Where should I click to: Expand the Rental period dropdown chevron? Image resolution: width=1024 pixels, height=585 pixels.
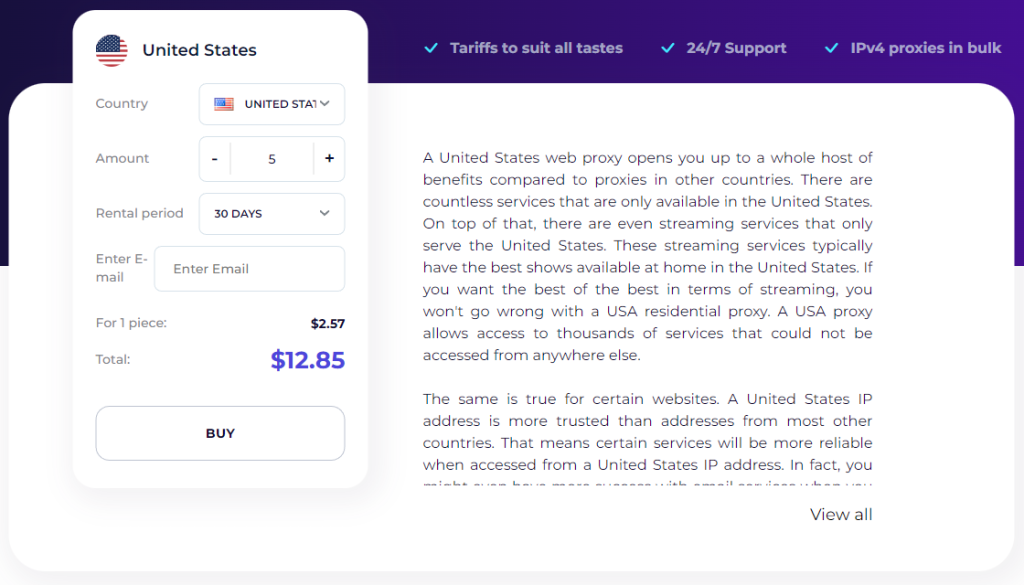325,214
